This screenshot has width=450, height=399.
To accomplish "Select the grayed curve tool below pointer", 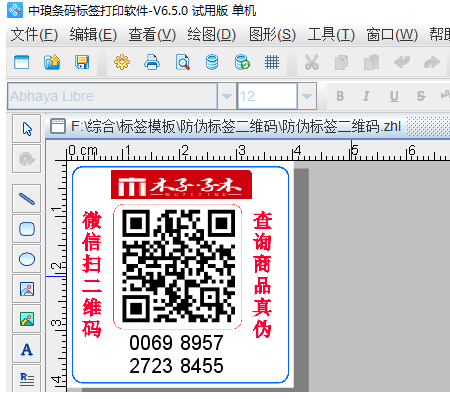I will pos(27,159).
